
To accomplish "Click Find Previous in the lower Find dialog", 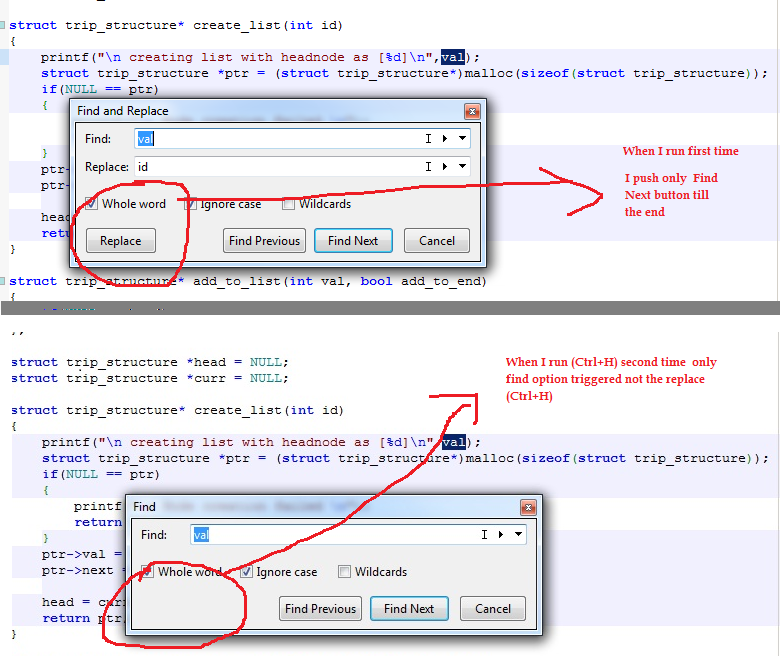I will pos(320,609).
